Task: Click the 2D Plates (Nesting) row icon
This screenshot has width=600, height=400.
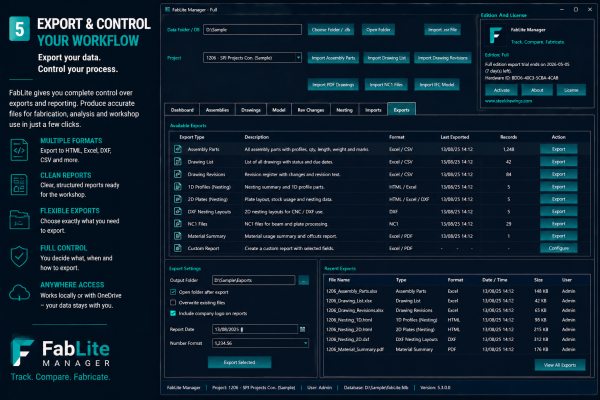Action: 178,199
